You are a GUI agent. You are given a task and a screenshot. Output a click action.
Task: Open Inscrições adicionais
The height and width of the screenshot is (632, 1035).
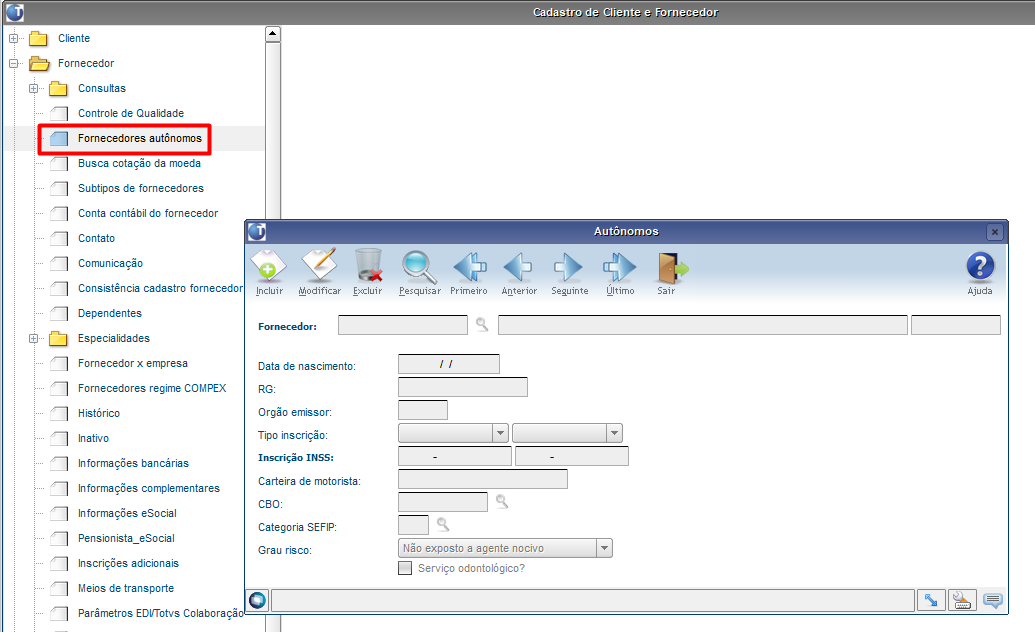pos(128,563)
